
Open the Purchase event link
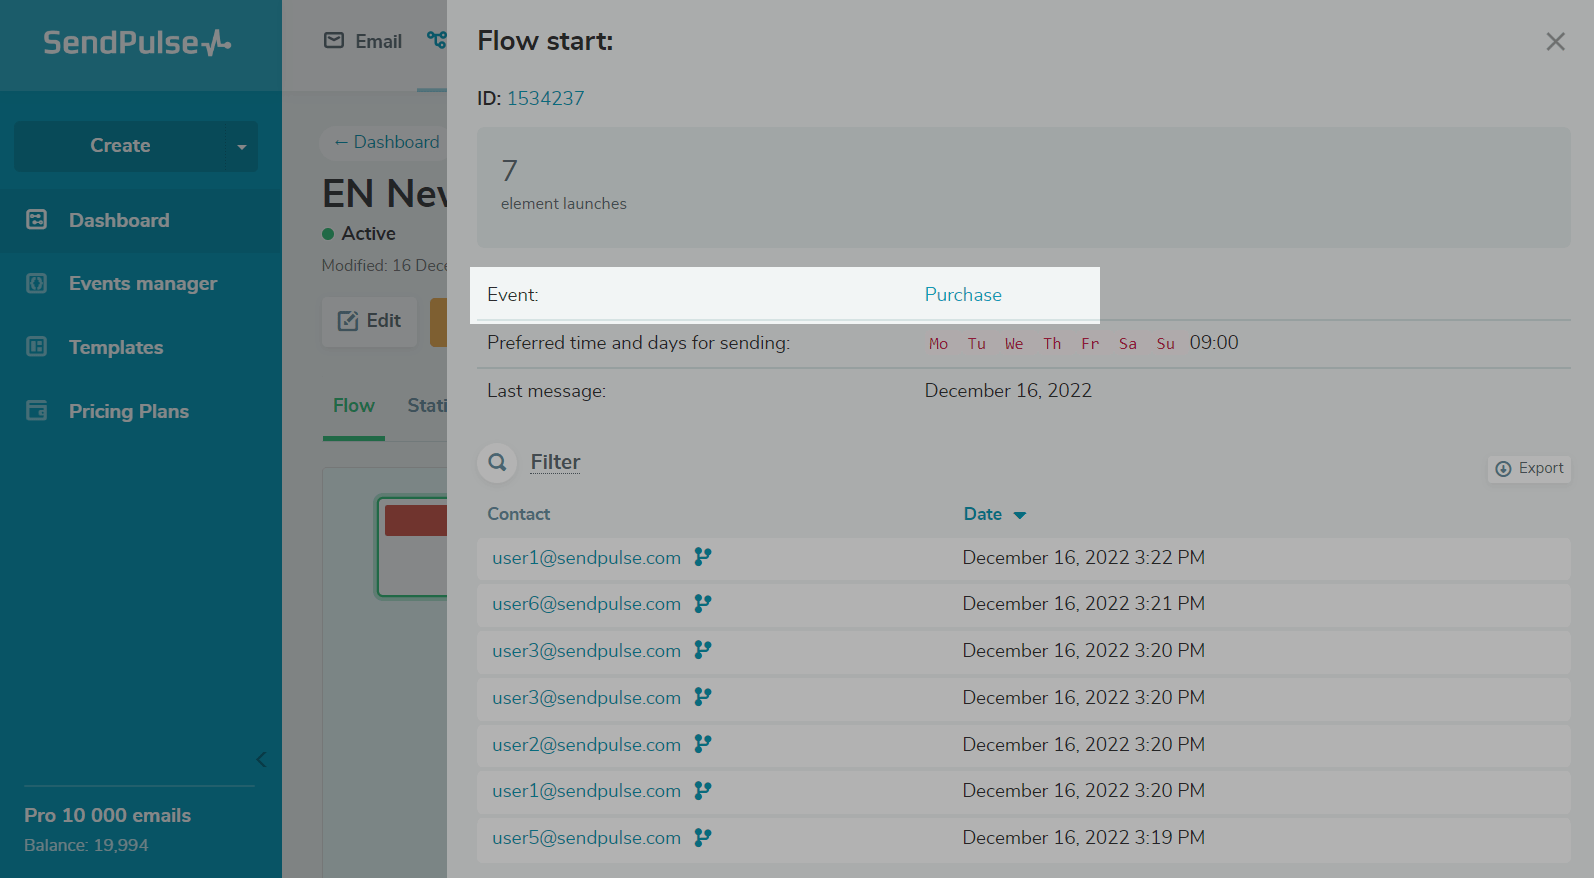tap(962, 295)
